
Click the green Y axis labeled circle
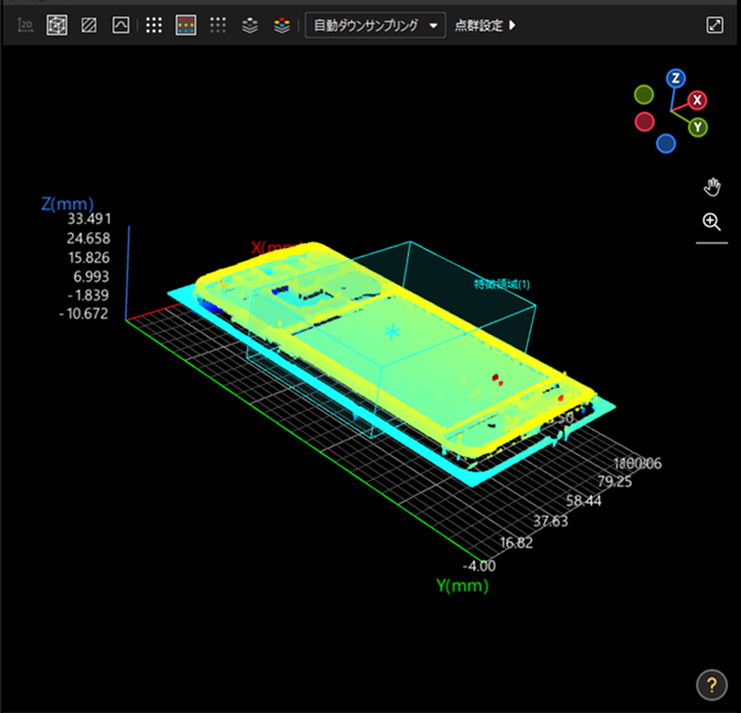coord(698,127)
